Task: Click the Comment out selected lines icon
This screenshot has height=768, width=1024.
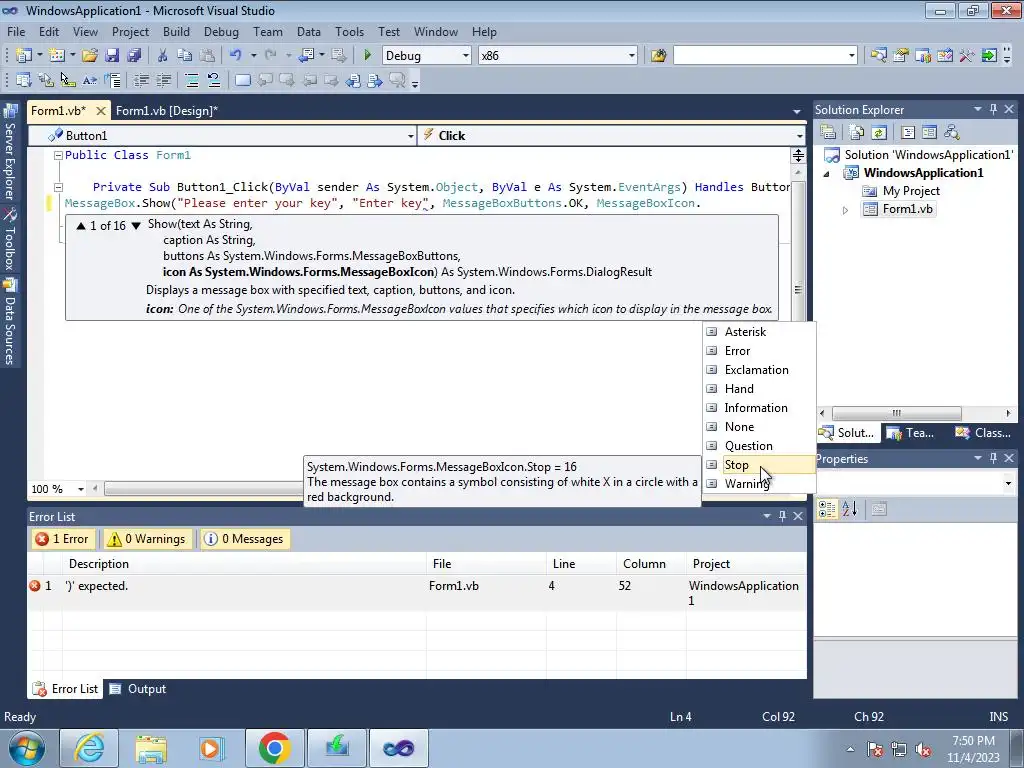Action: [192, 80]
